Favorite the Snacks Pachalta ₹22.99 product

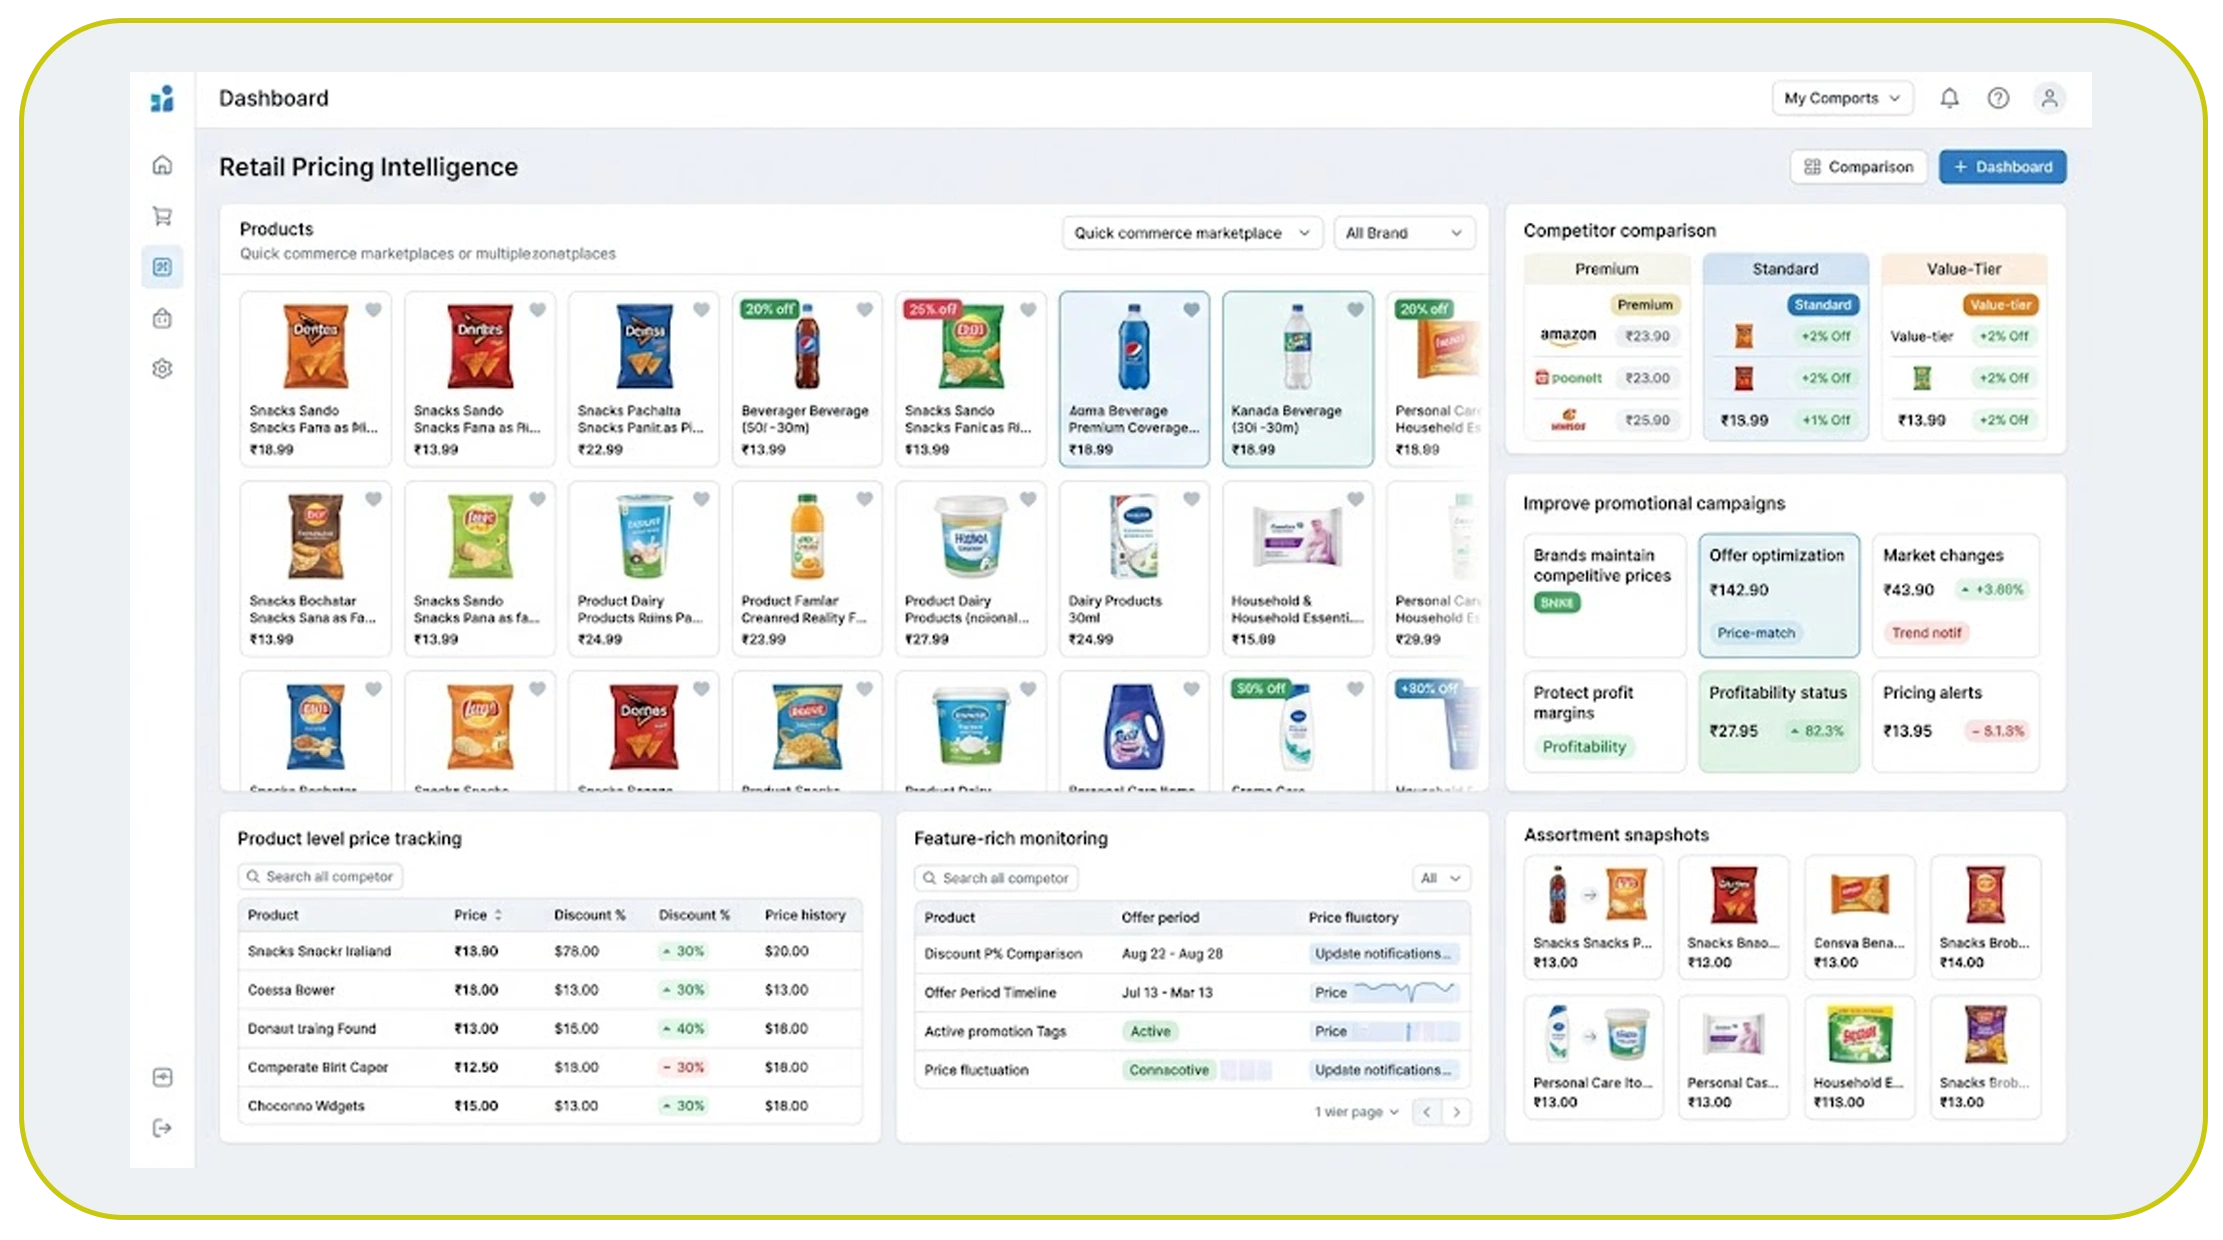pyautogui.click(x=701, y=310)
